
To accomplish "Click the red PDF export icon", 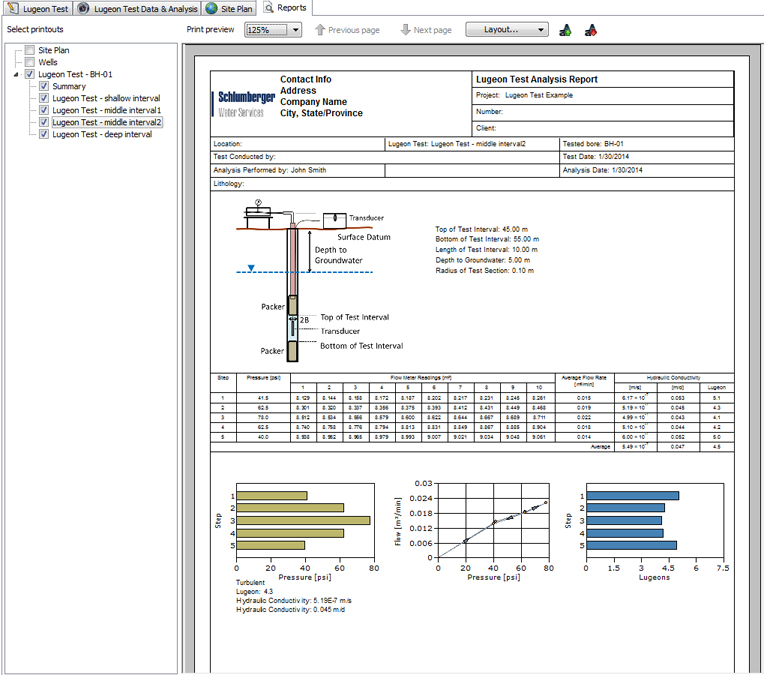I will coord(591,30).
